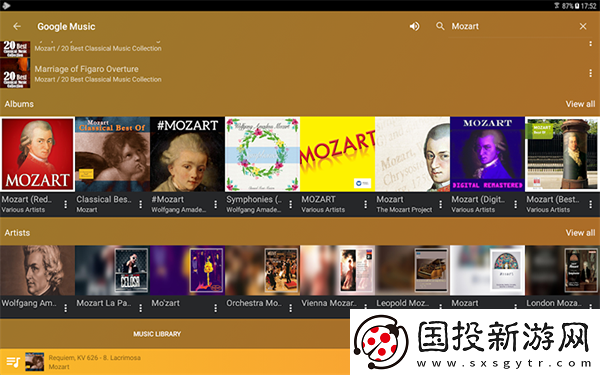The image size is (600, 375).
Task: Open menu for Classical Best album
Action: pyautogui.click(x=141, y=205)
